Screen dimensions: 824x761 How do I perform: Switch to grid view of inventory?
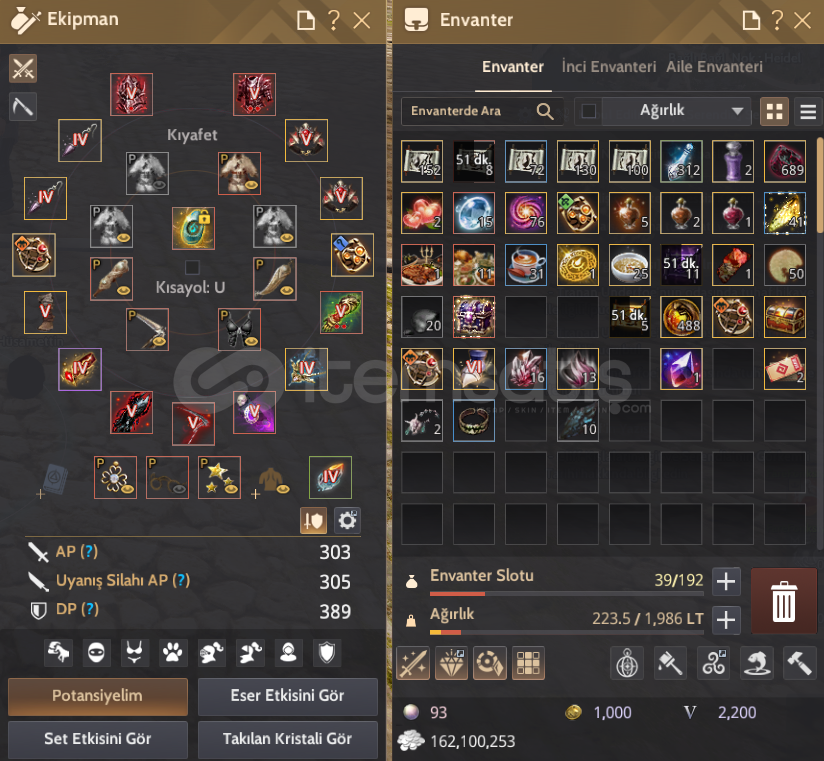coord(774,111)
